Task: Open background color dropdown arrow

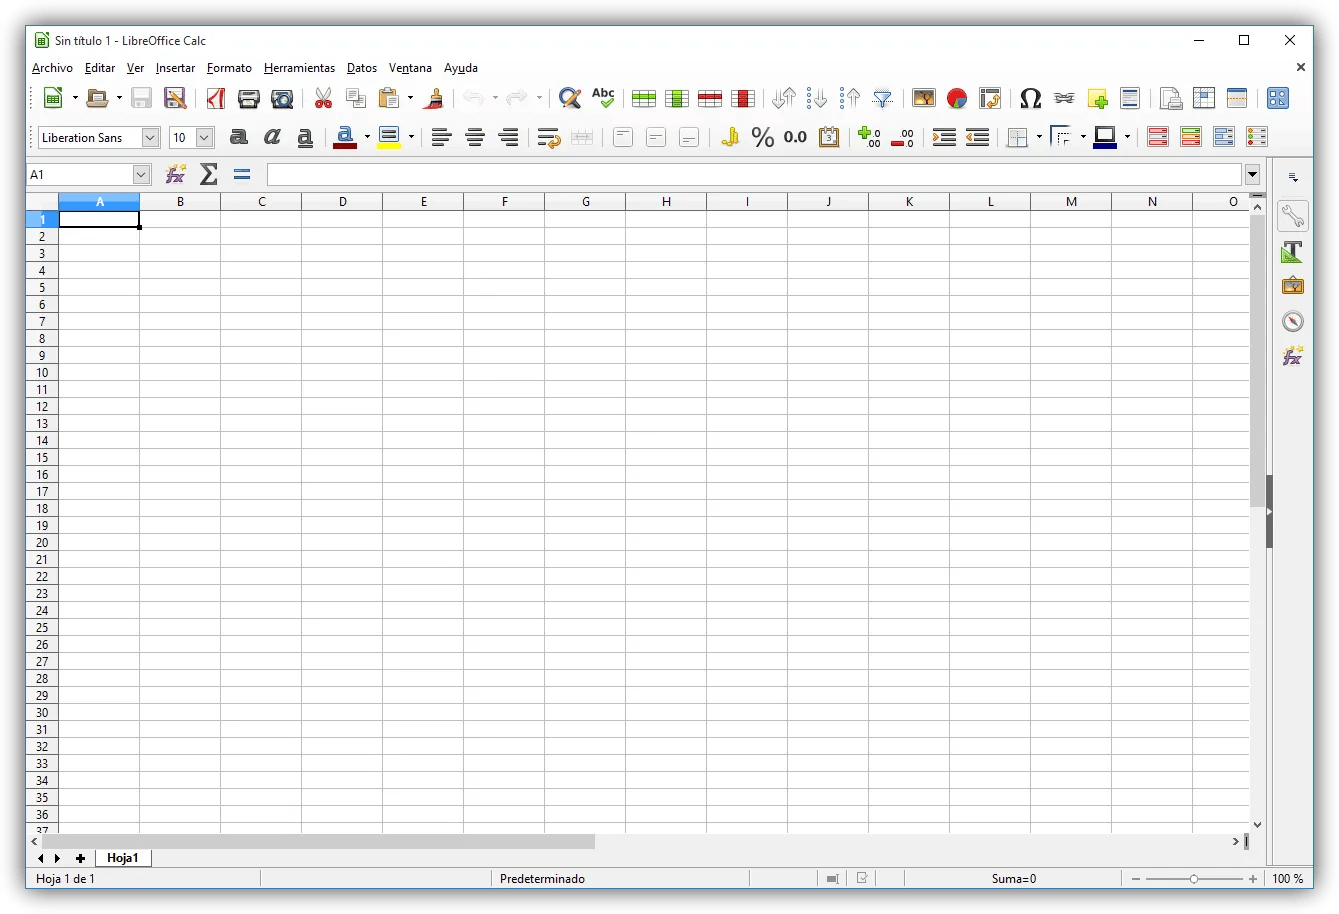Action: coord(411,137)
